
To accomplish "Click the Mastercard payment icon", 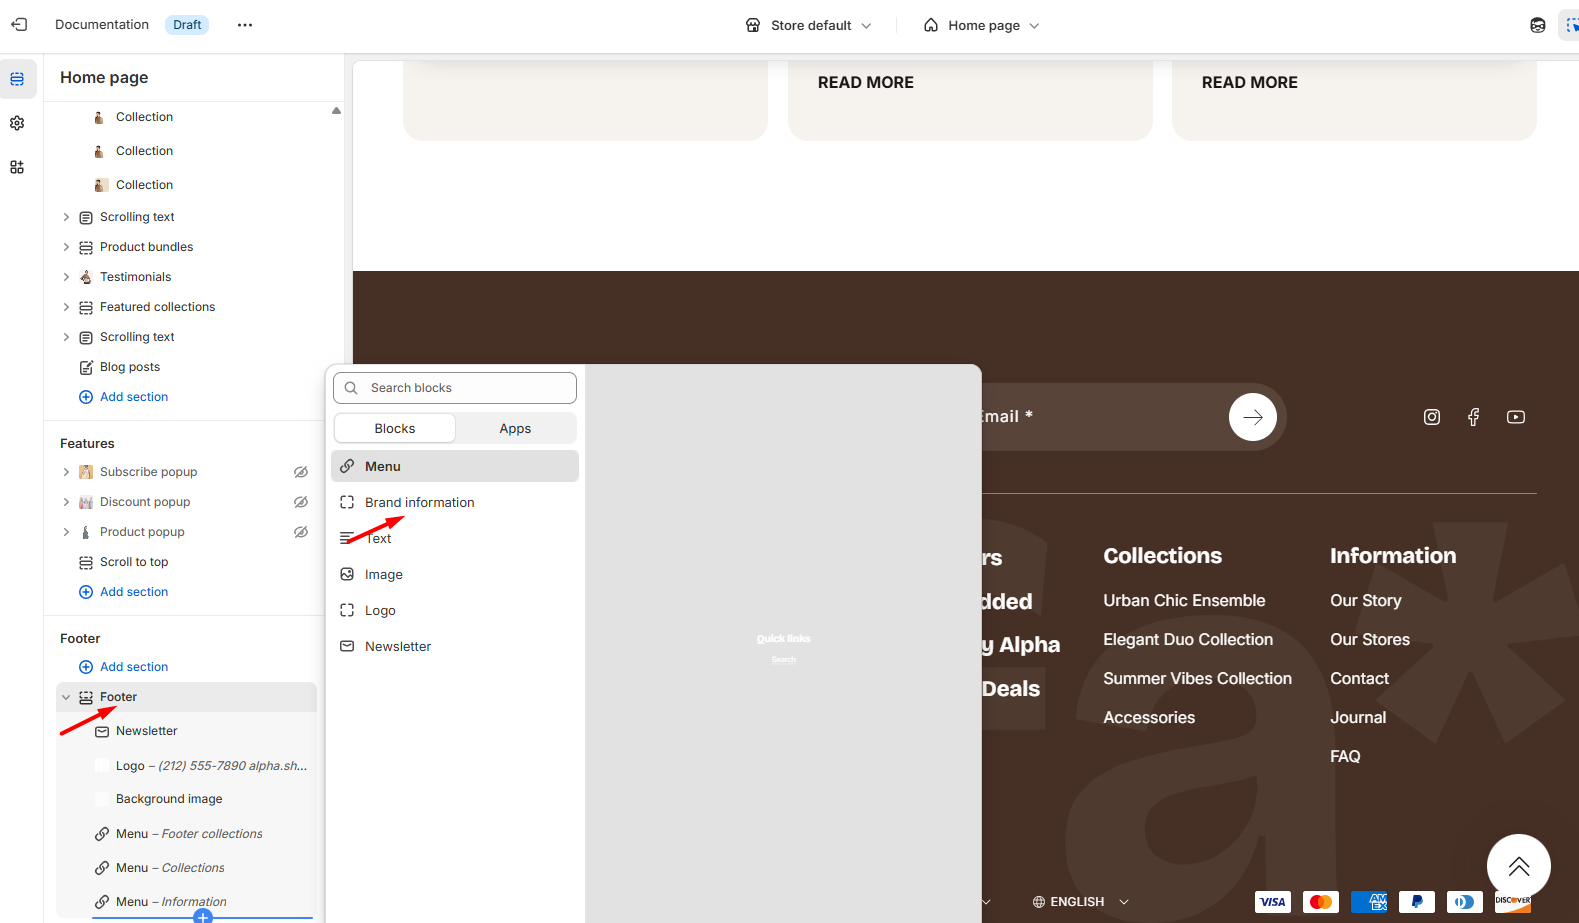I will pyautogui.click(x=1321, y=902).
